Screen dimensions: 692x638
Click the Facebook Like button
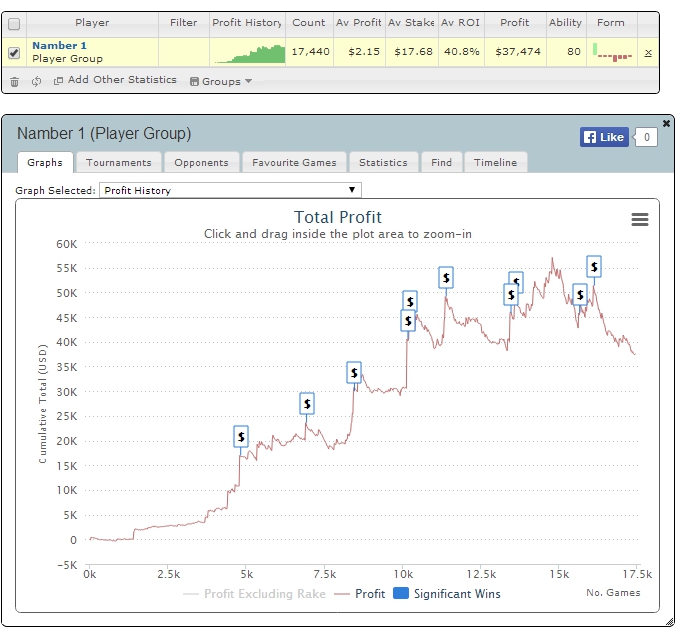604,137
